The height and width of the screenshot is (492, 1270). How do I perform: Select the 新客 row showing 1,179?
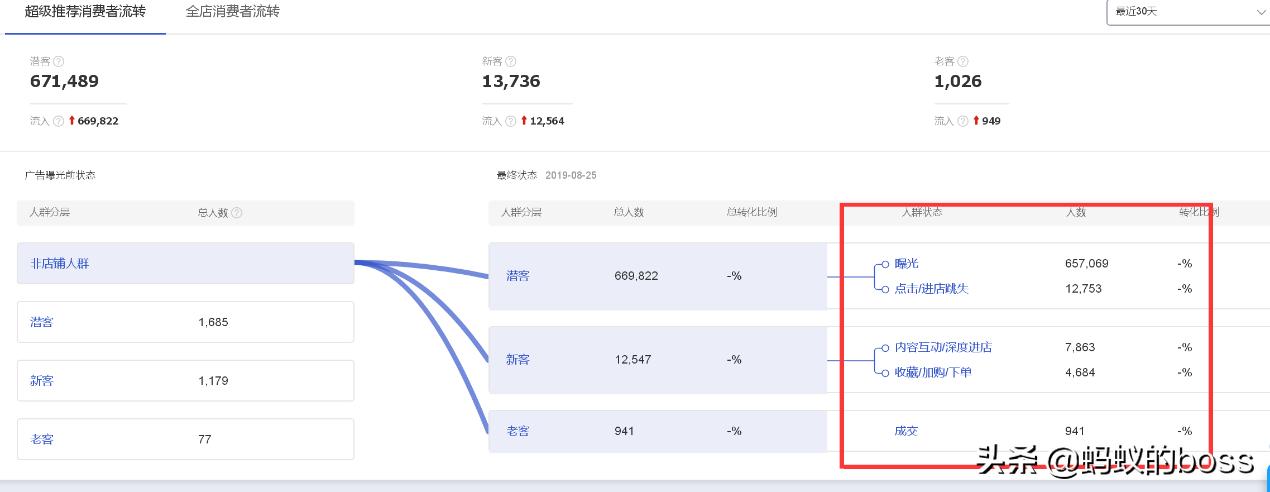coord(185,381)
